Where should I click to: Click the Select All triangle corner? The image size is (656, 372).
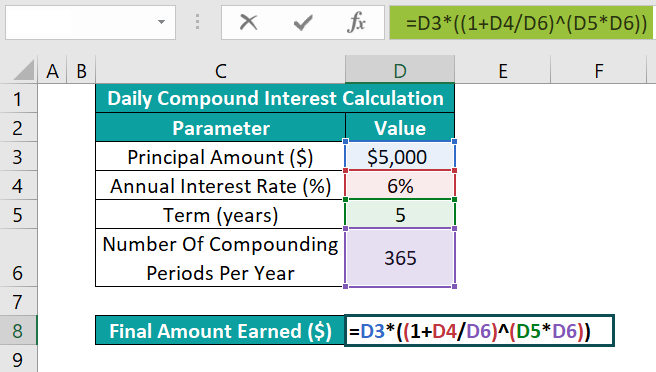23,70
